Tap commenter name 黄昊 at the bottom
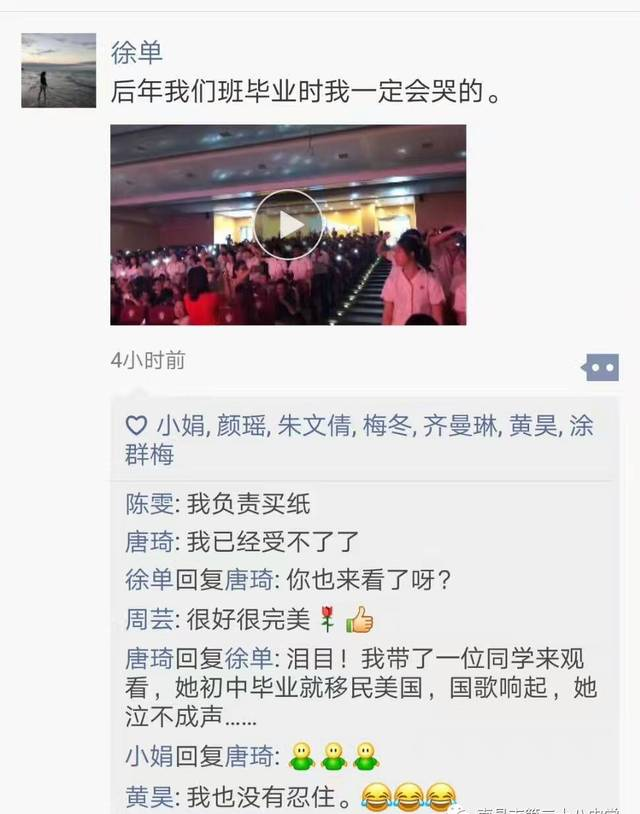The height and width of the screenshot is (814, 640). pyautogui.click(x=149, y=797)
